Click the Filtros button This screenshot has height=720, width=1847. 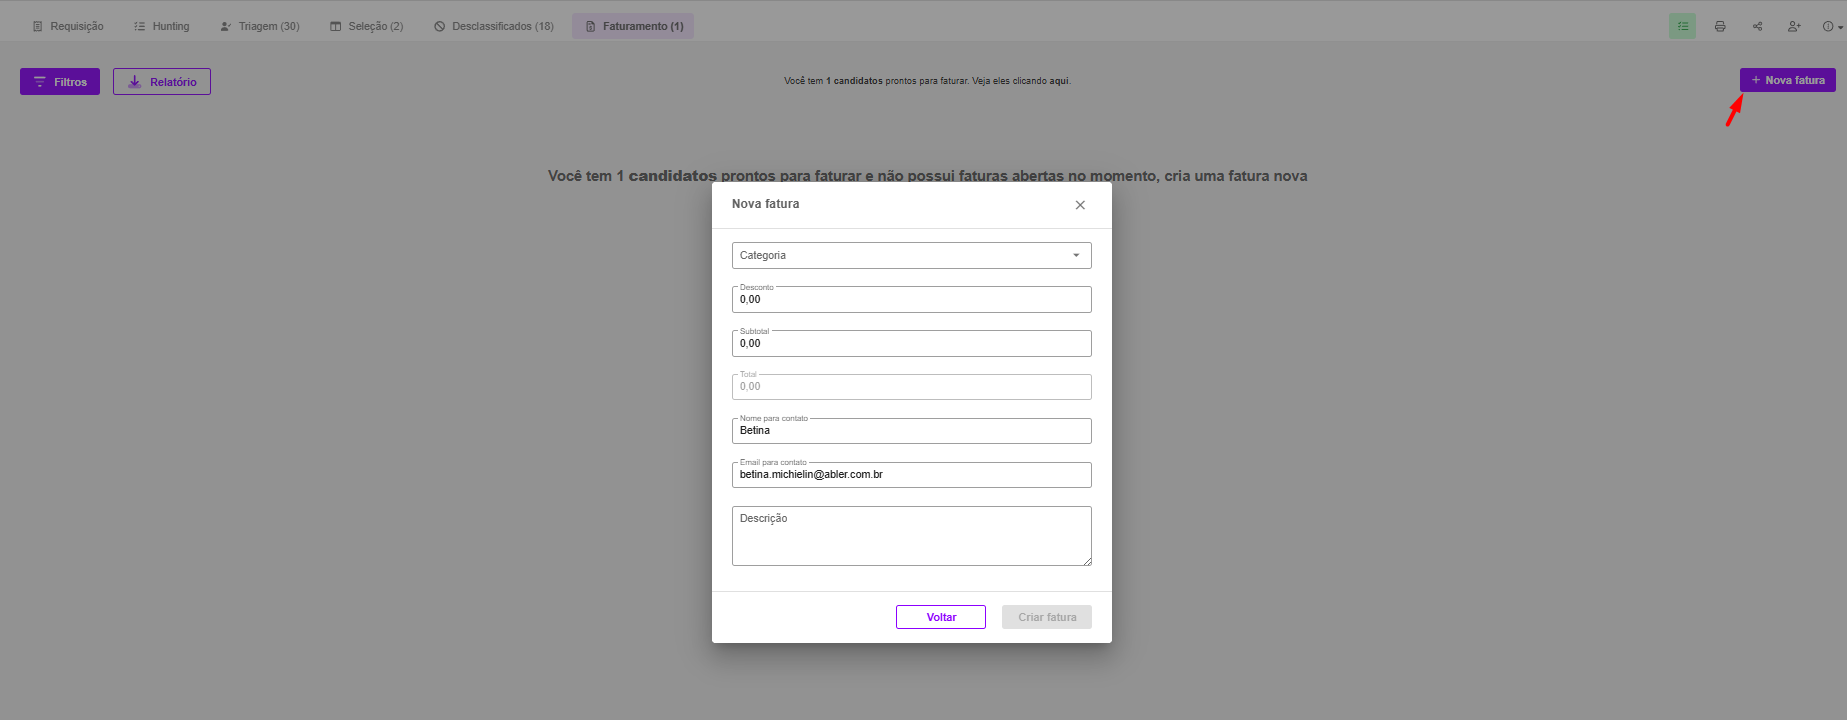60,82
